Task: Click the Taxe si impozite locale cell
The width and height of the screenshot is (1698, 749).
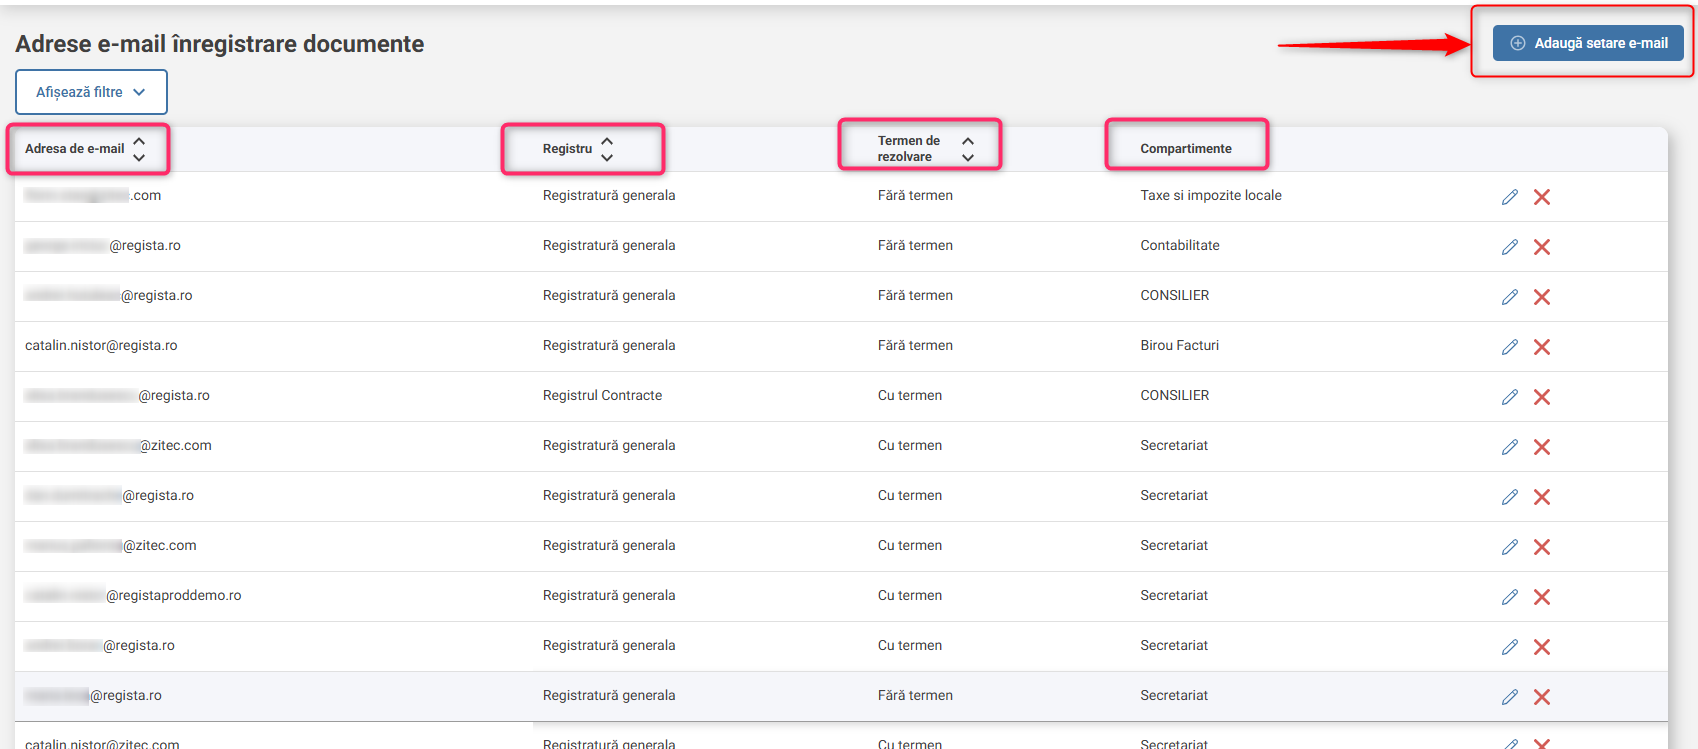Action: point(1211,196)
